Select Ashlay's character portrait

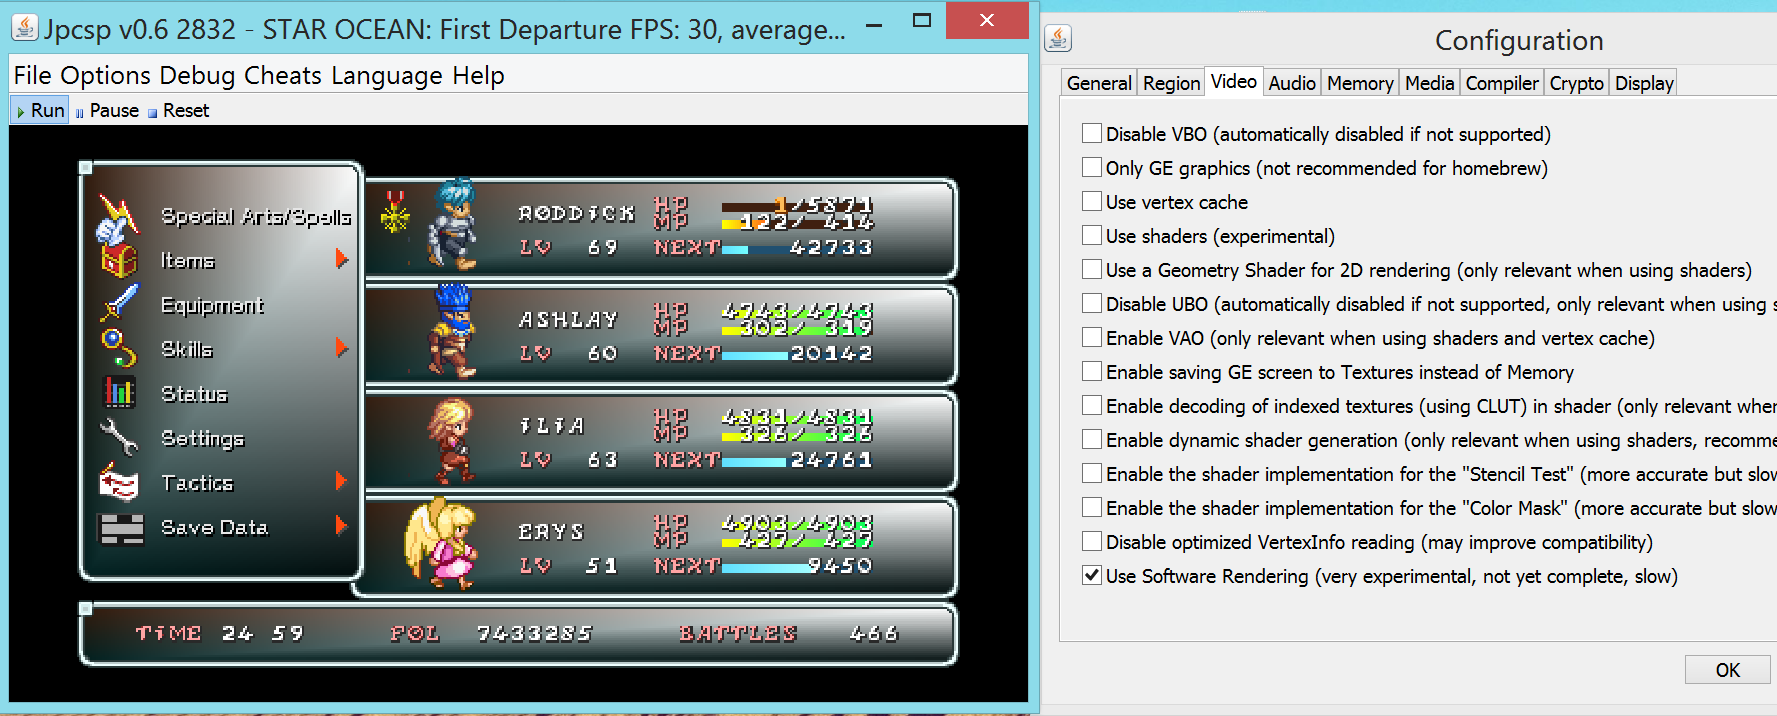tap(452, 331)
